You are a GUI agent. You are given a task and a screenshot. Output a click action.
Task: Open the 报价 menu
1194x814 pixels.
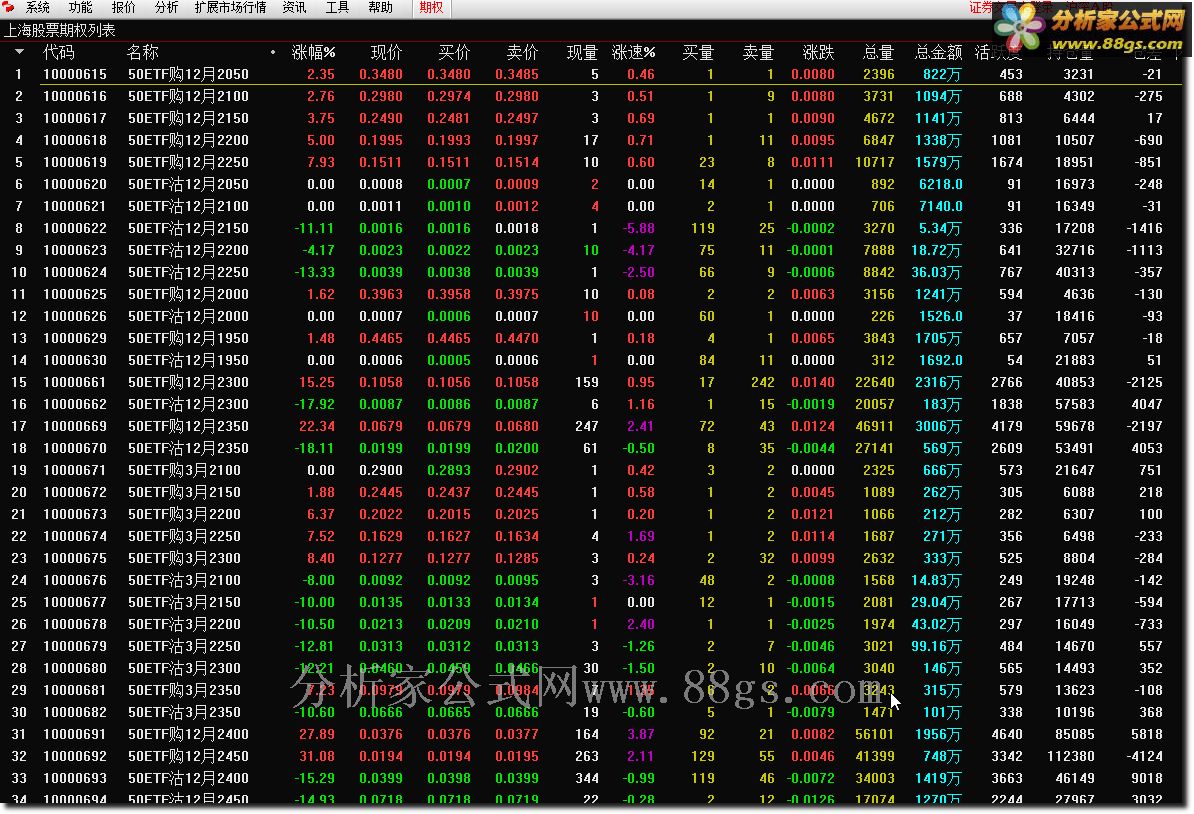pyautogui.click(x=123, y=8)
